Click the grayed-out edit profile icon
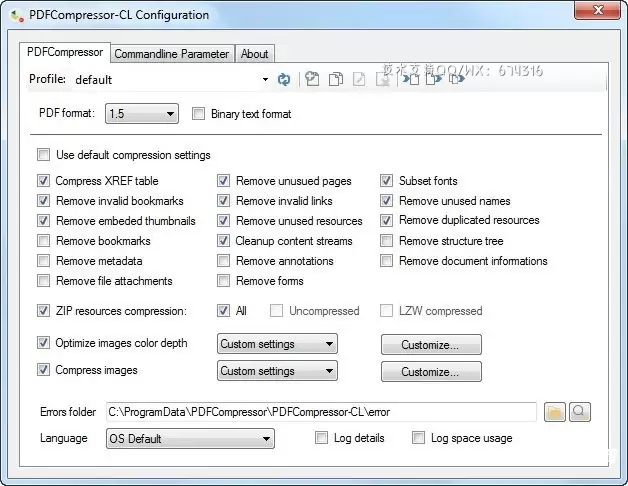This screenshot has width=628, height=486. 359,79
